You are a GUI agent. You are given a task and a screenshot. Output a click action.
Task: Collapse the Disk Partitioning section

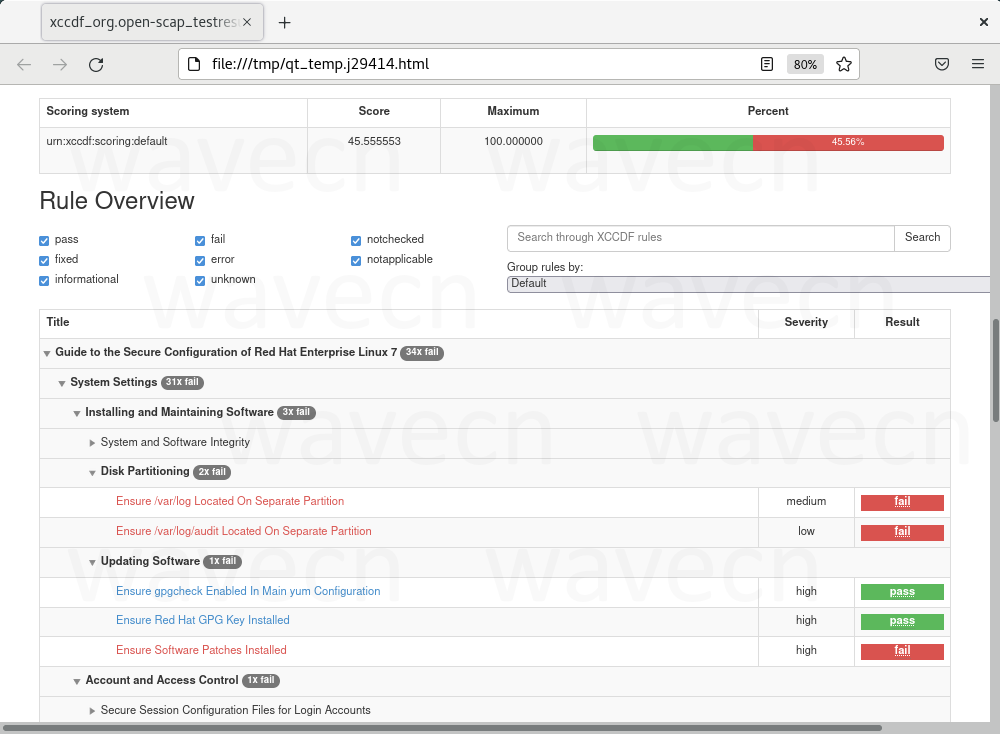click(x=92, y=471)
